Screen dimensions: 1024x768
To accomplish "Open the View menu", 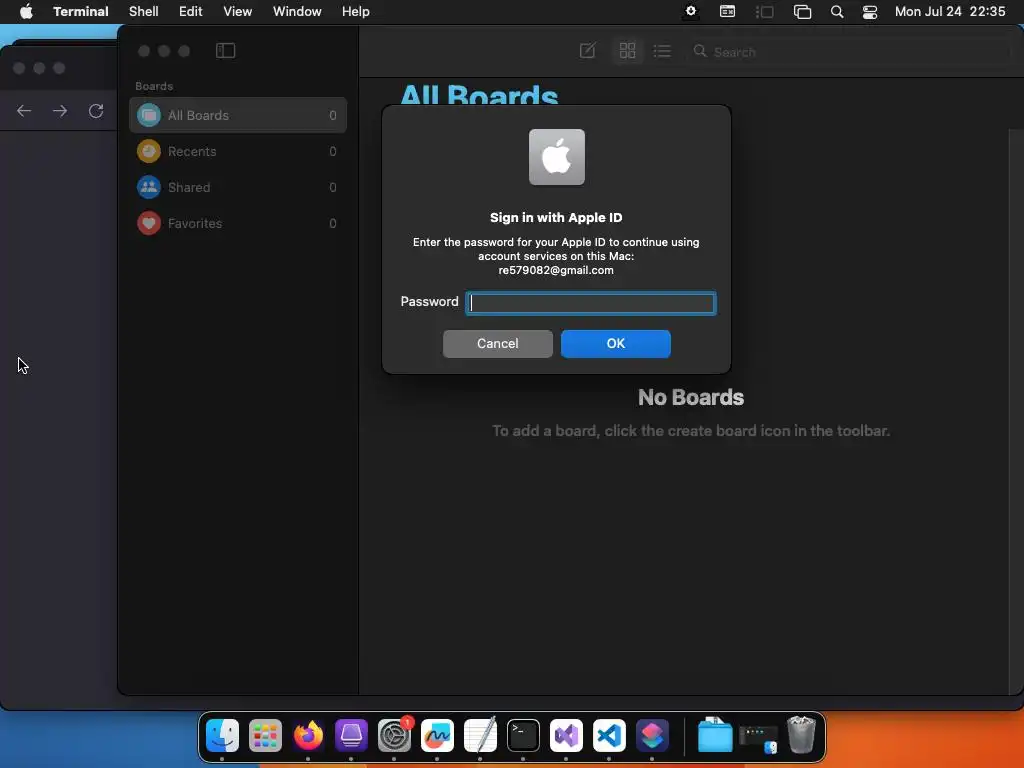I will click(x=238, y=12).
